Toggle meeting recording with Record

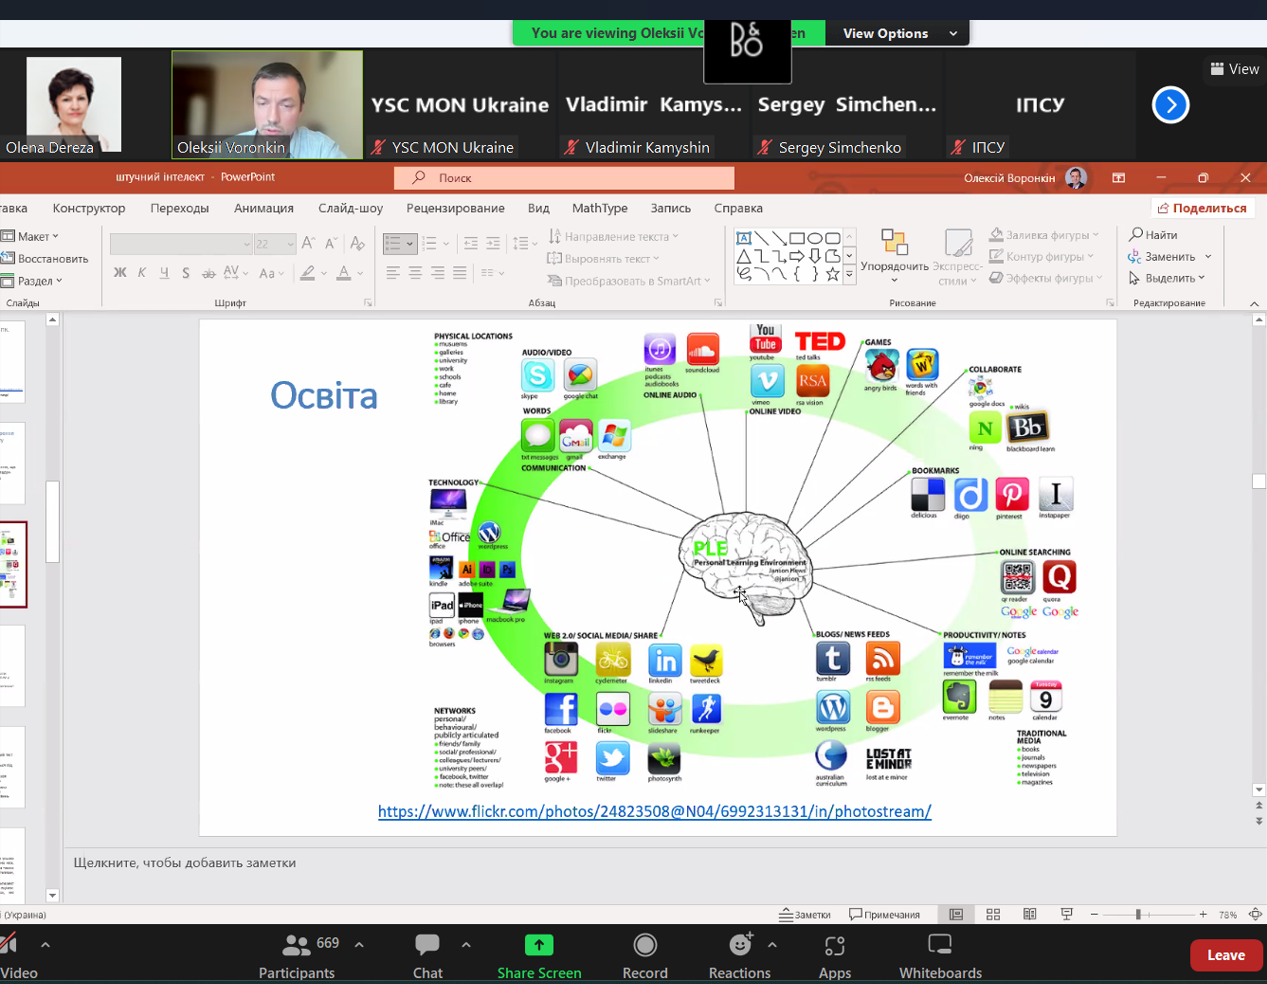point(645,945)
